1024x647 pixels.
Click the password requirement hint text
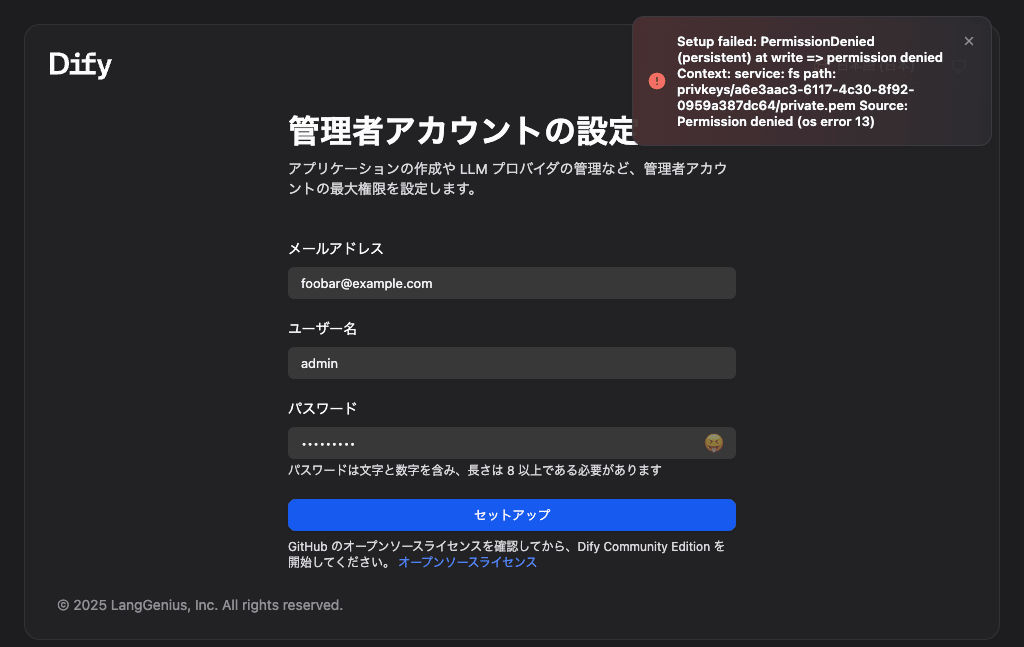(475, 470)
